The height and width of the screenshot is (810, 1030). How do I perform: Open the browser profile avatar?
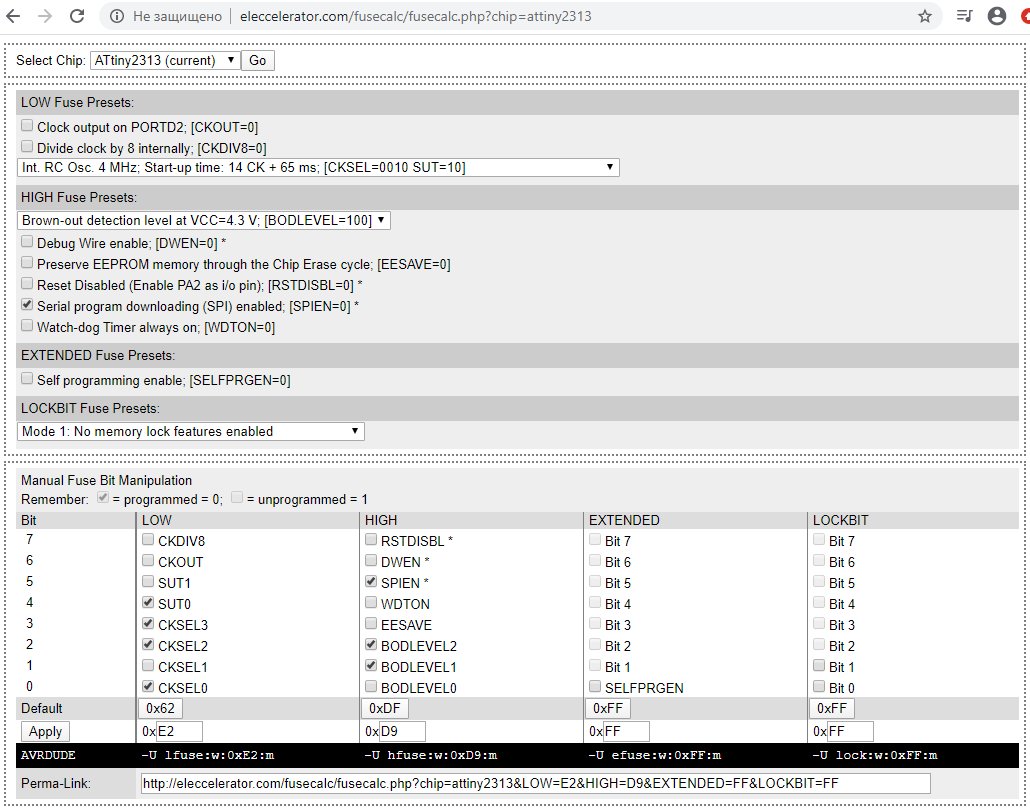coord(996,16)
